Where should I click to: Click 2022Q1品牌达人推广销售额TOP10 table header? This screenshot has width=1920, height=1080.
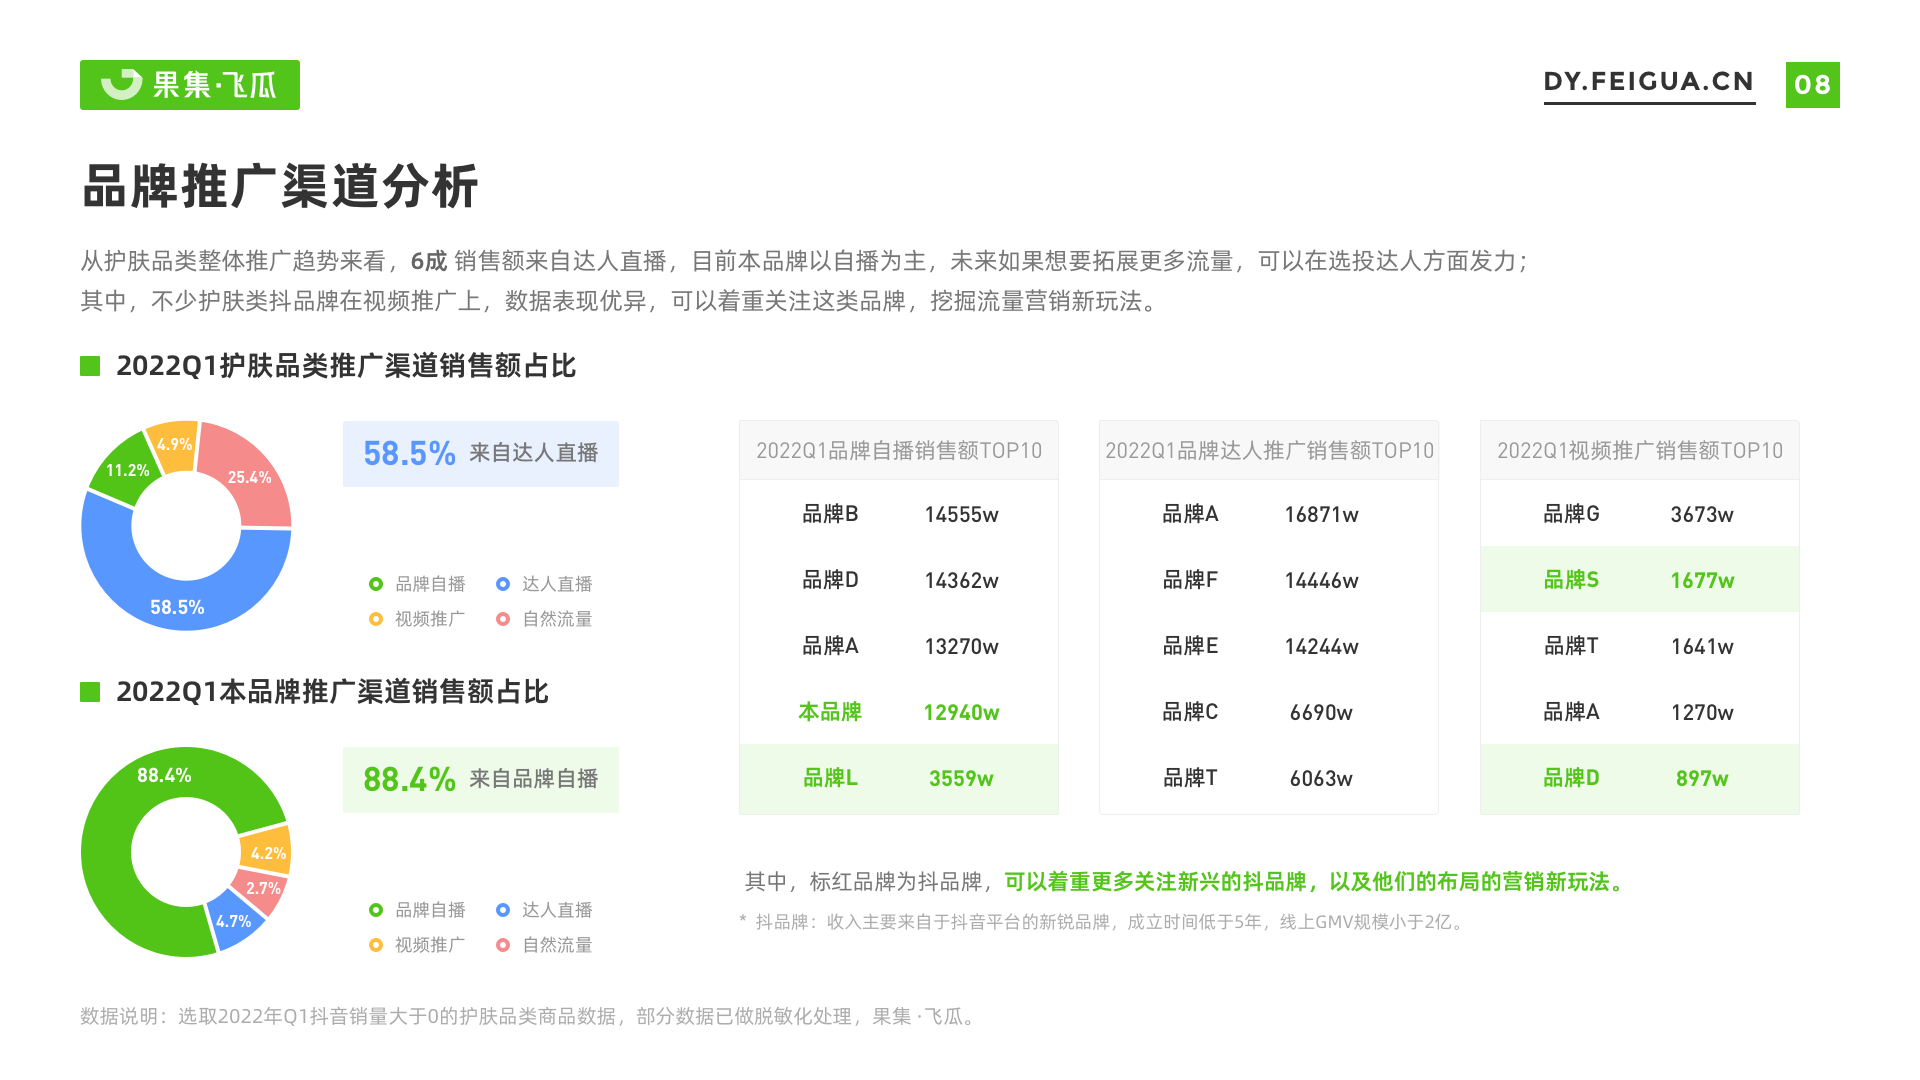[1268, 451]
